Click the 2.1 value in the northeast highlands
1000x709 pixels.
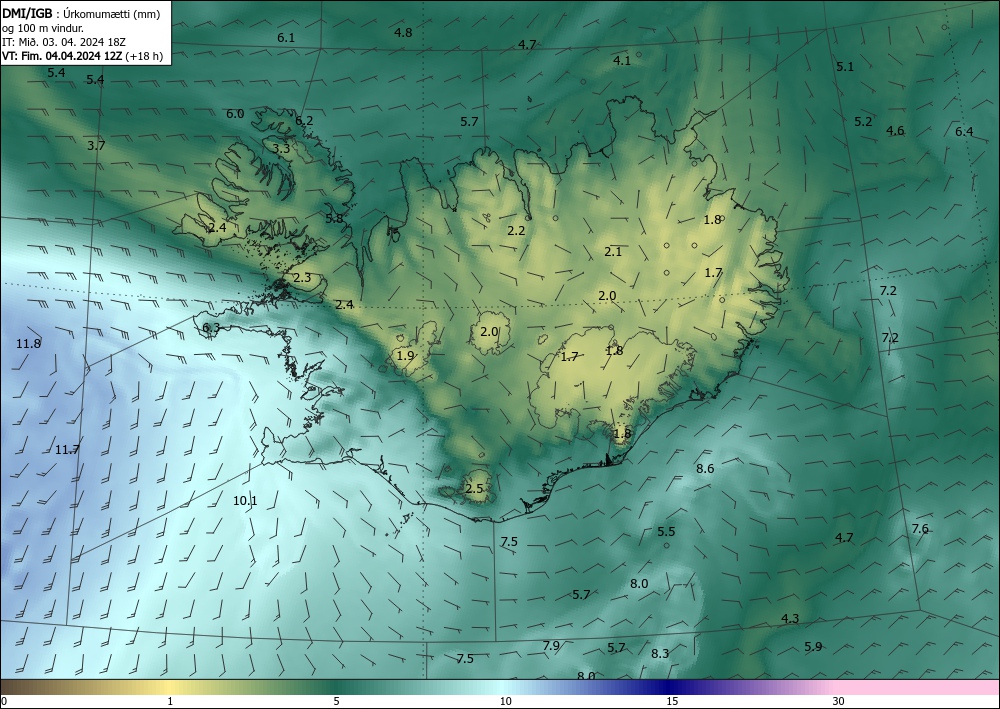pyautogui.click(x=613, y=252)
